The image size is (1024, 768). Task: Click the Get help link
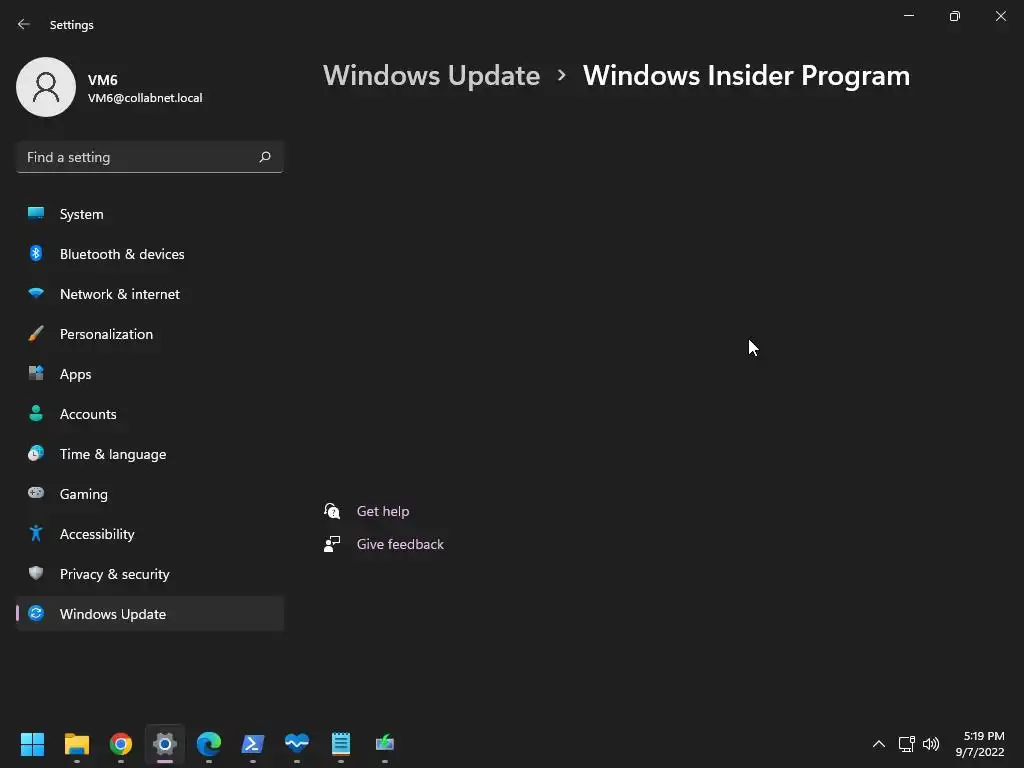[383, 511]
